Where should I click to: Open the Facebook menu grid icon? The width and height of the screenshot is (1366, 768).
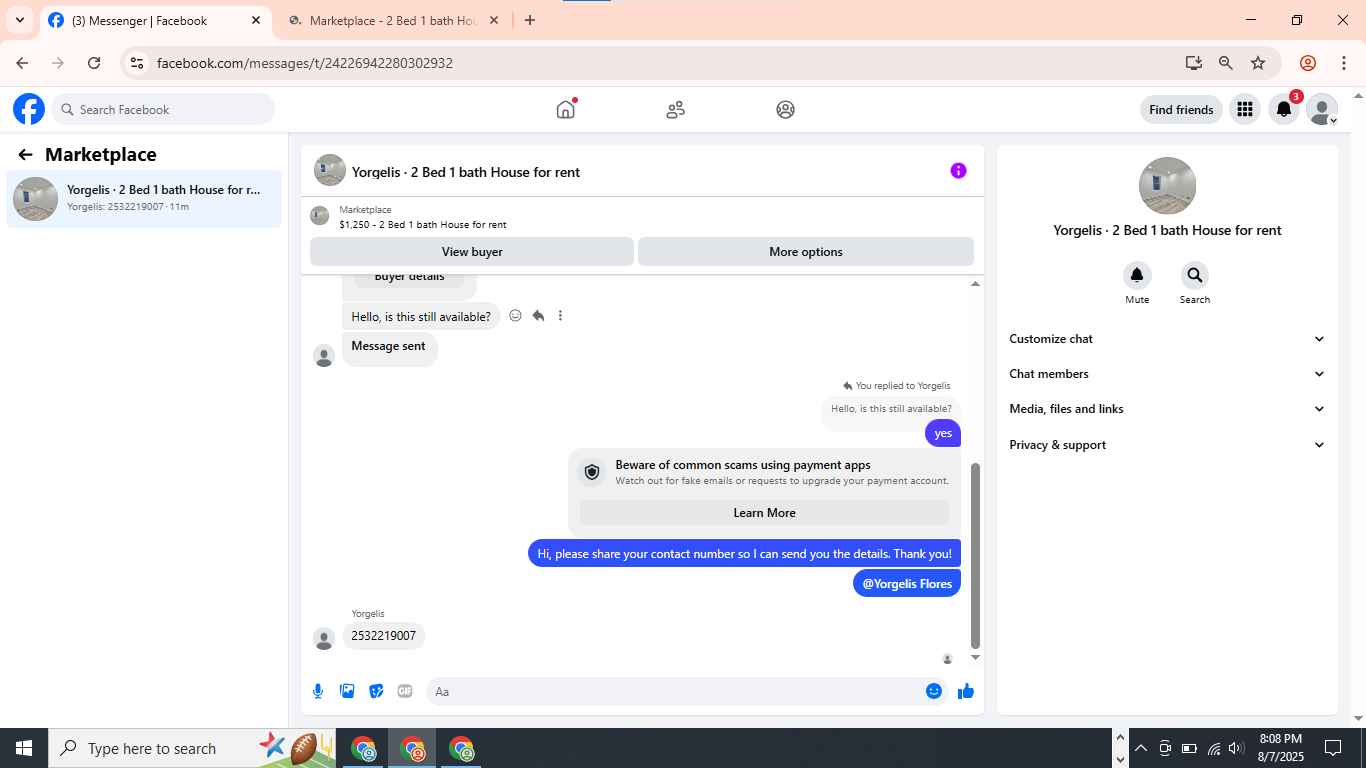1245,109
